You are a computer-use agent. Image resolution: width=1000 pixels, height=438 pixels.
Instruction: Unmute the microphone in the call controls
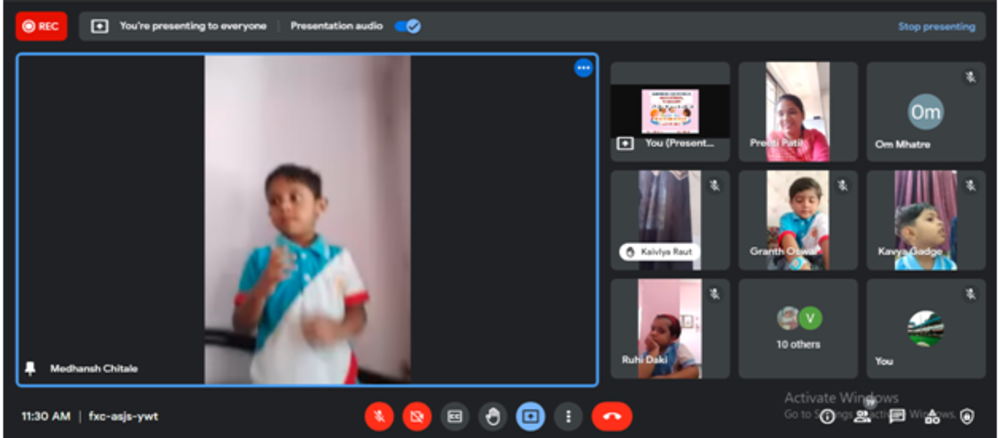coord(379,416)
